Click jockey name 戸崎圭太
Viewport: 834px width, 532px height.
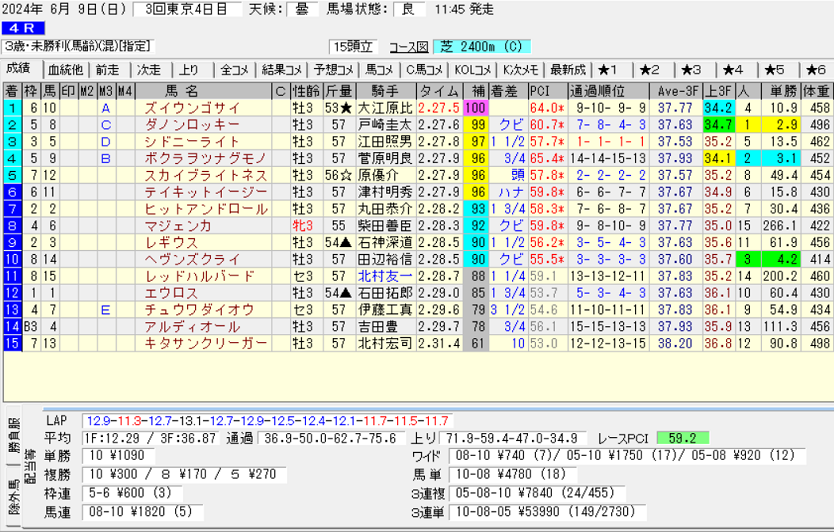pos(384,125)
